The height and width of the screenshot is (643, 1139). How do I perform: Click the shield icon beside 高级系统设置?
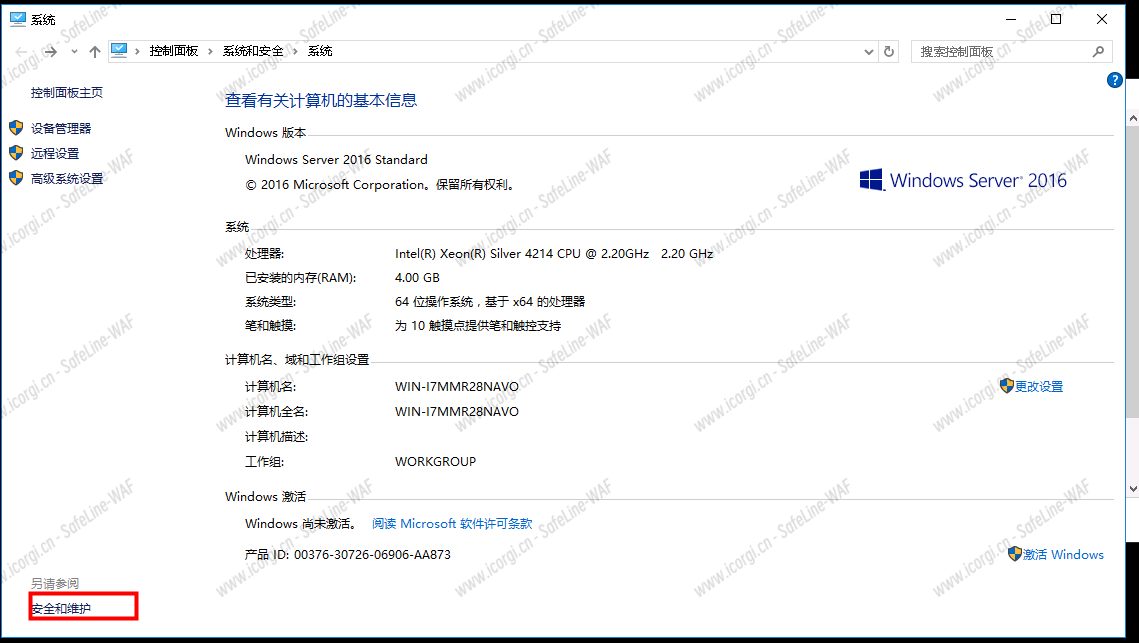(x=16, y=178)
